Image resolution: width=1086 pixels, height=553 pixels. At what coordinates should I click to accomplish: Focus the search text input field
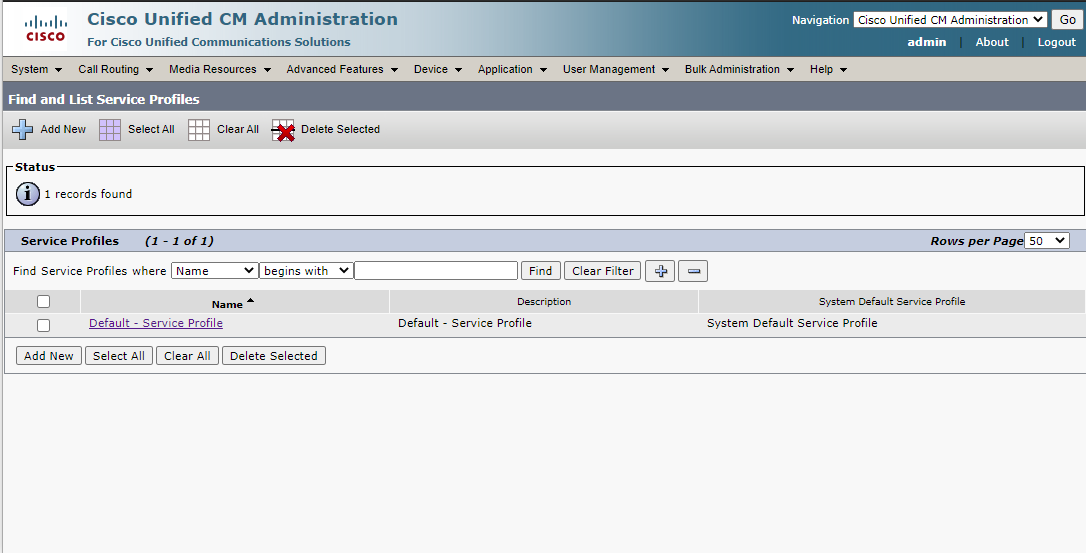click(x=436, y=271)
